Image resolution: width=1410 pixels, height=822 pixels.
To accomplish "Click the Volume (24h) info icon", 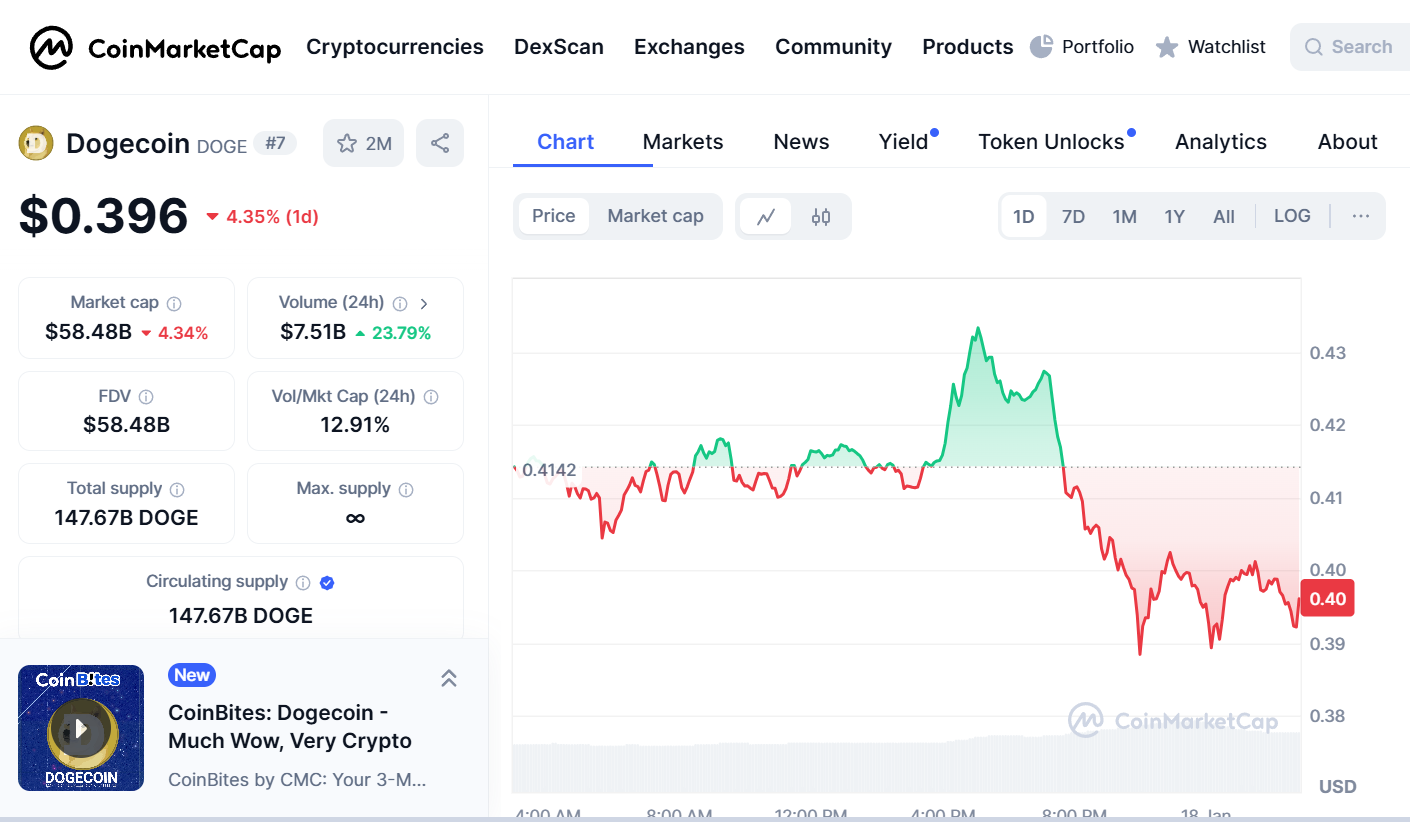I will tap(400, 303).
